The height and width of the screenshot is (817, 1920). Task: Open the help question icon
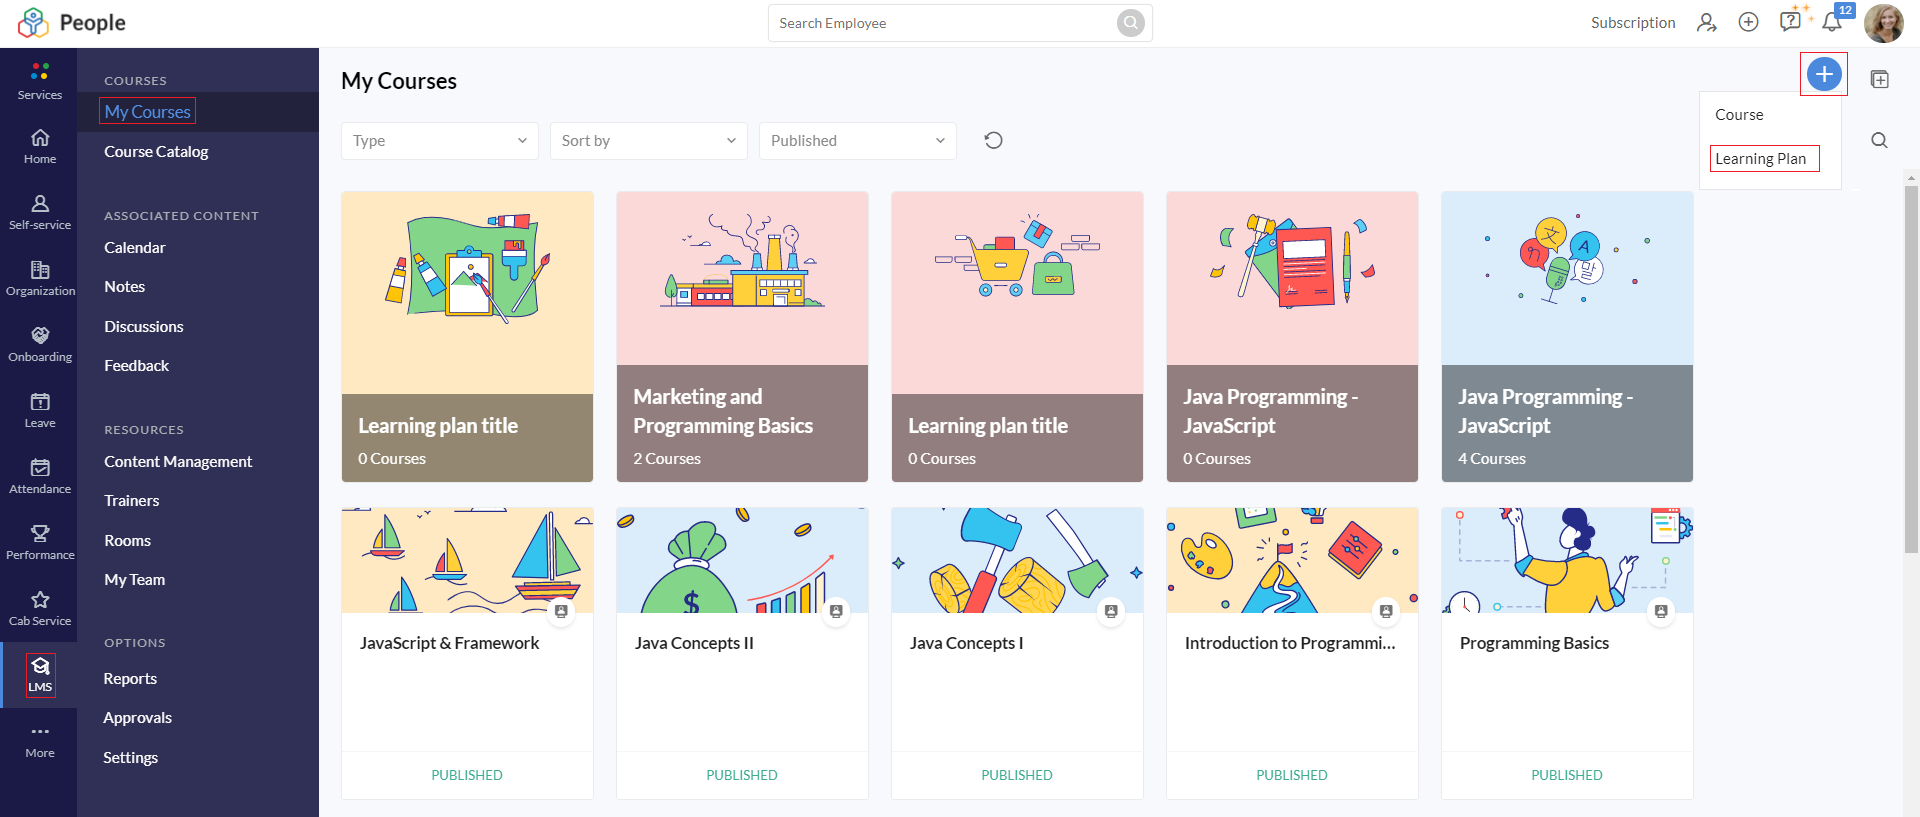[1790, 21]
